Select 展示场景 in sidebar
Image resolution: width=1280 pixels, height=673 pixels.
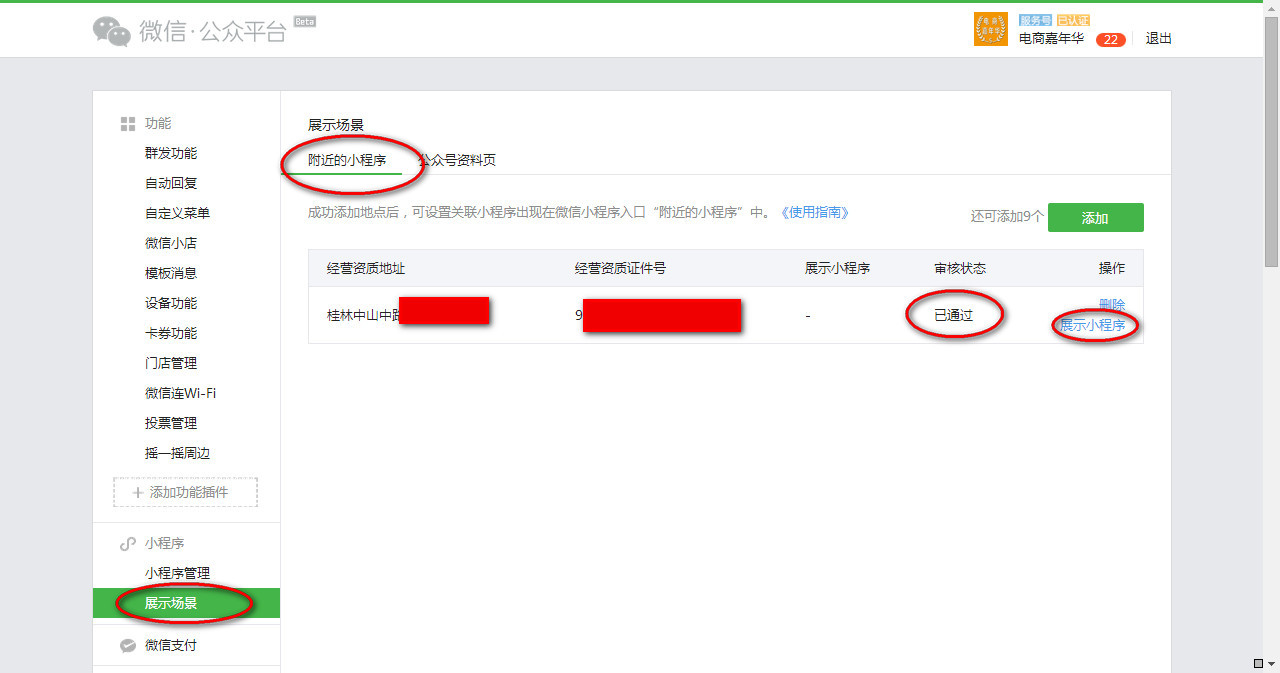click(186, 603)
